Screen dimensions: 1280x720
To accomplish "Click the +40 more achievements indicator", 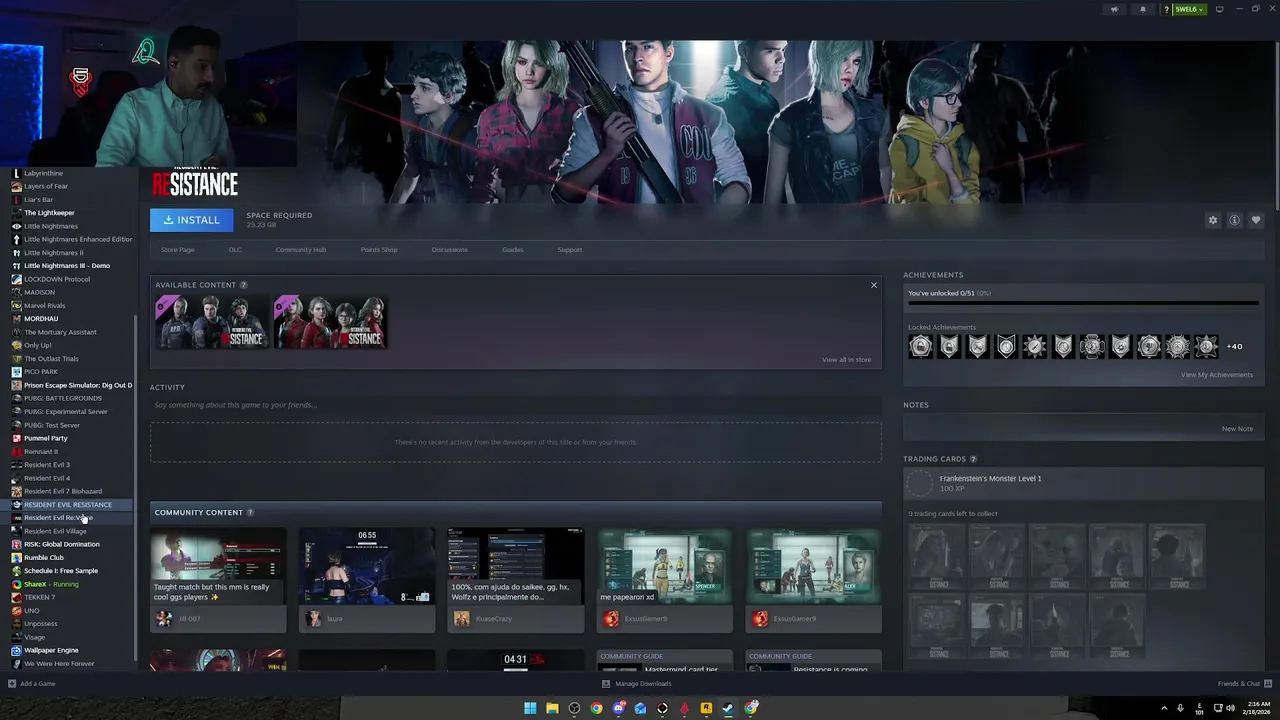I will click(x=1235, y=347).
